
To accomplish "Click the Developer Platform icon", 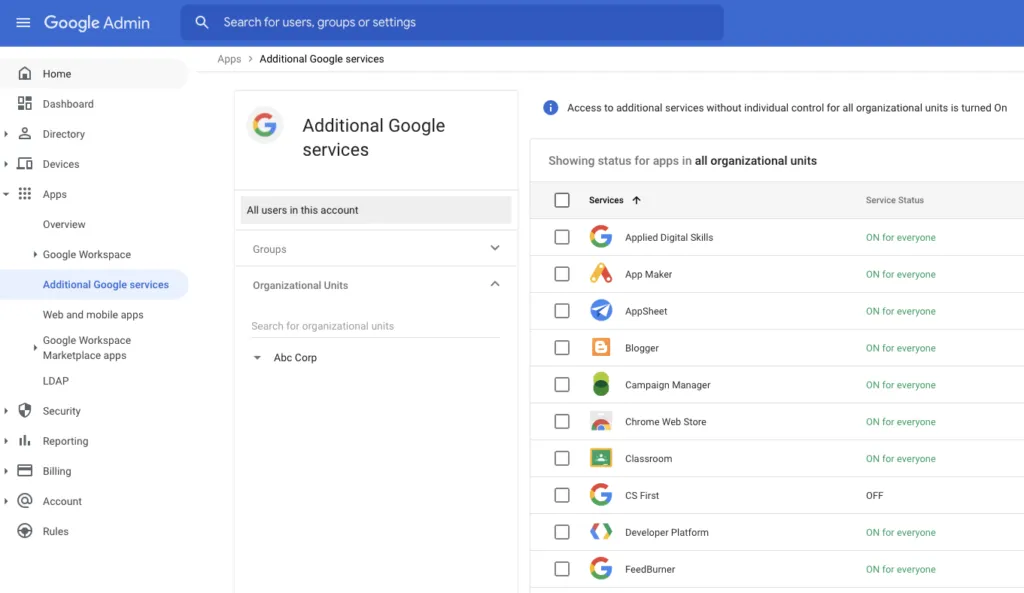I will click(601, 532).
